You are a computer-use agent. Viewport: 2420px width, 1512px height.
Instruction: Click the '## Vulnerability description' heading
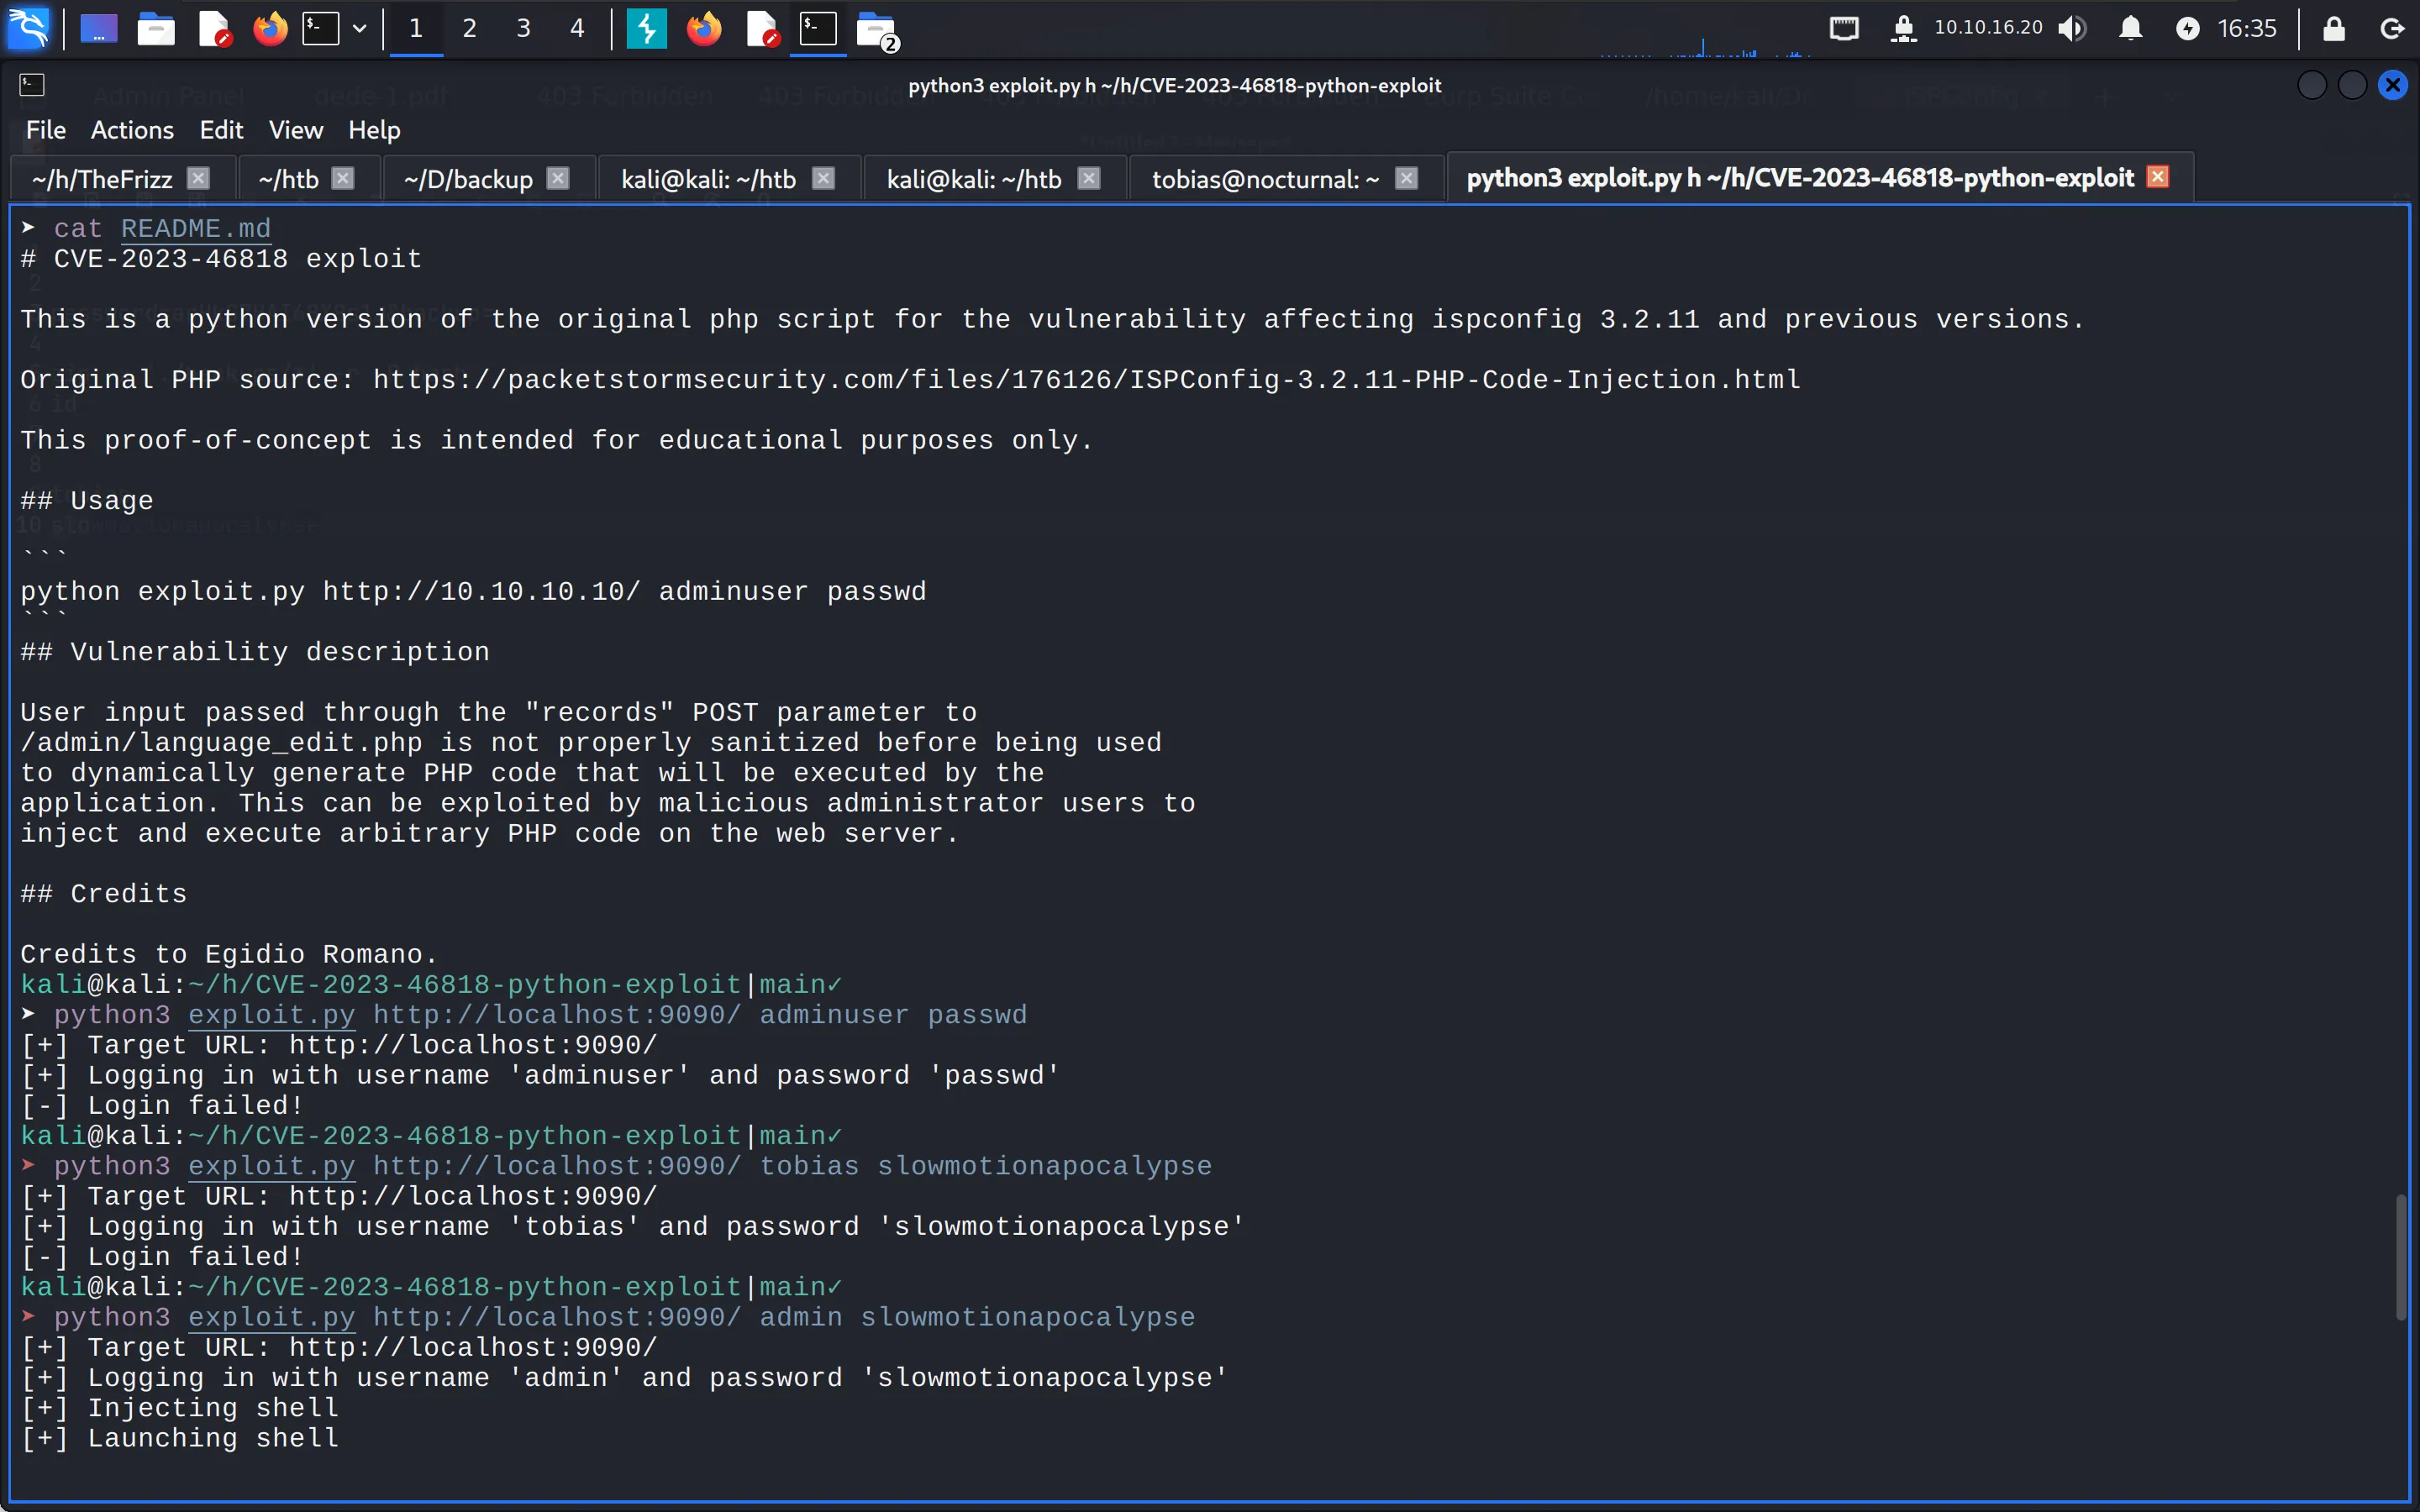[255, 652]
